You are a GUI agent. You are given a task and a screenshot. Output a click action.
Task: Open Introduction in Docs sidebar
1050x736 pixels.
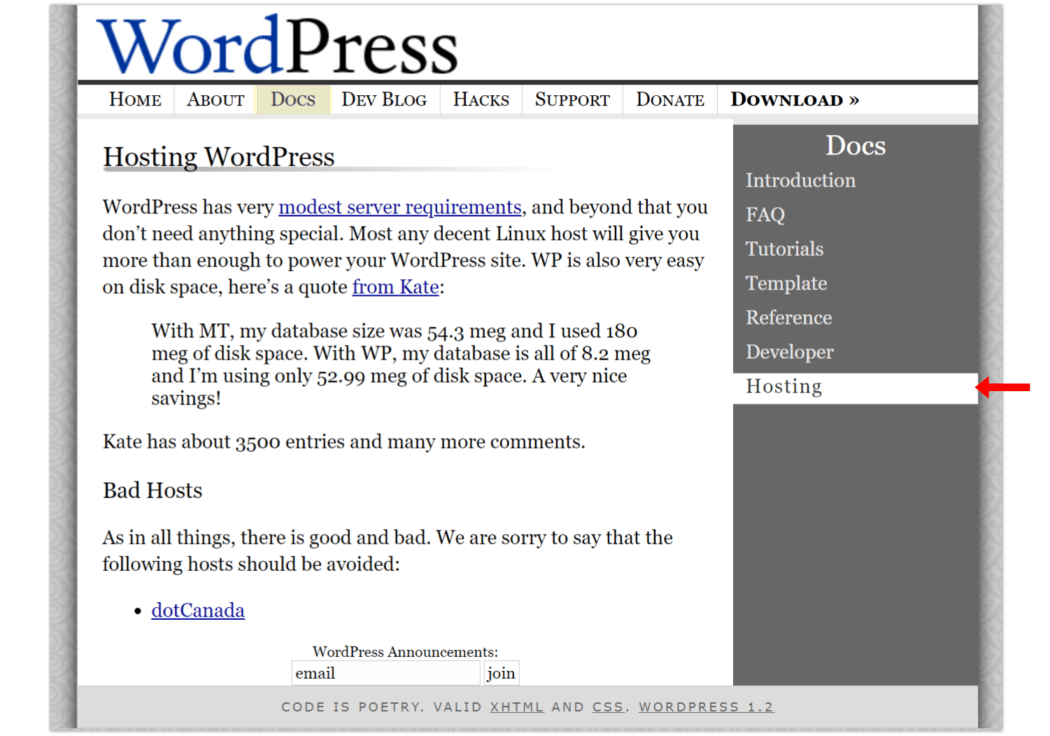pos(800,181)
